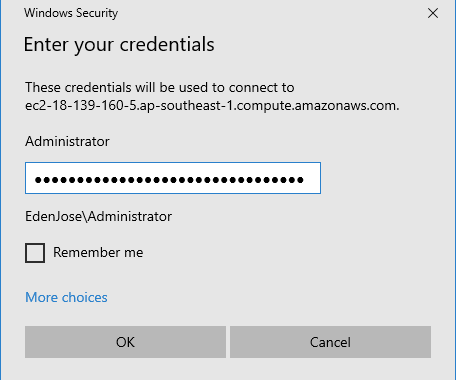This screenshot has width=456, height=380.
Task: Open the More choices link
Action: point(66,297)
